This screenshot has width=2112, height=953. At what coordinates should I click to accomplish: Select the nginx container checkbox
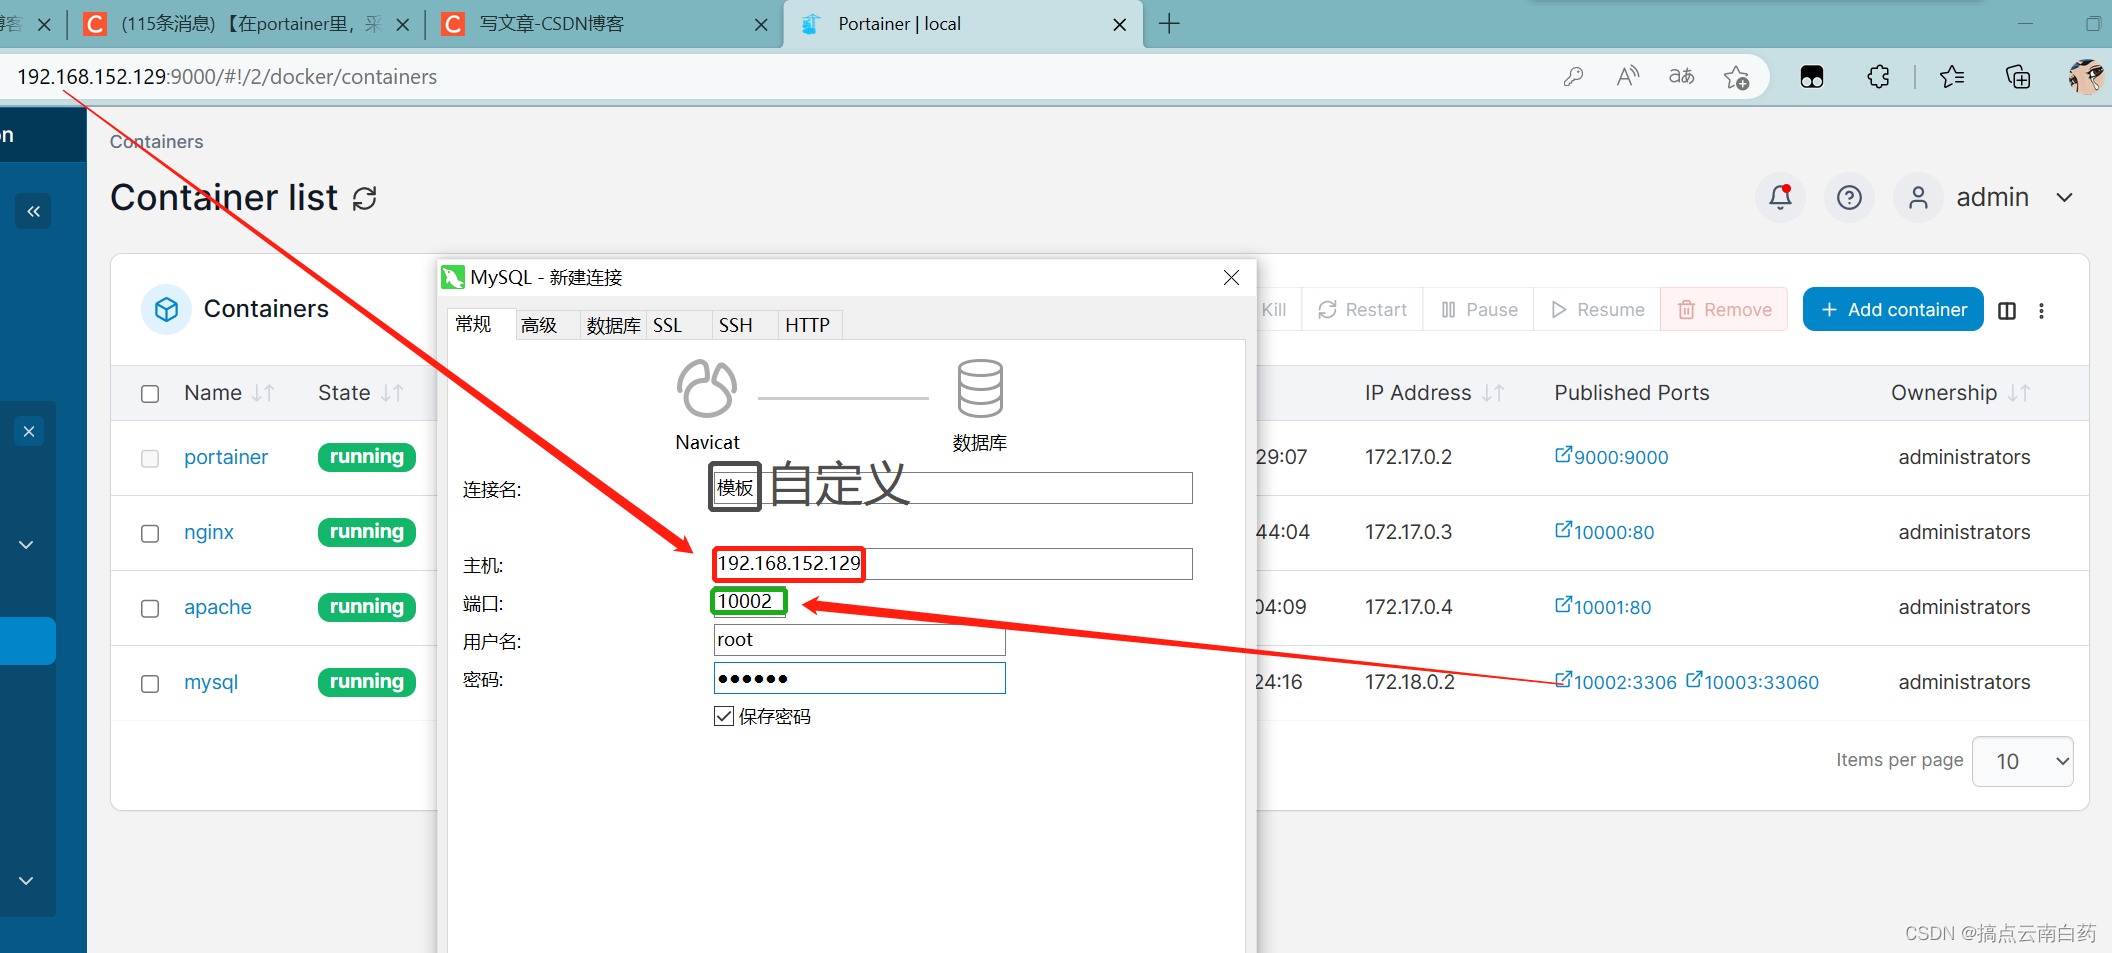click(150, 533)
